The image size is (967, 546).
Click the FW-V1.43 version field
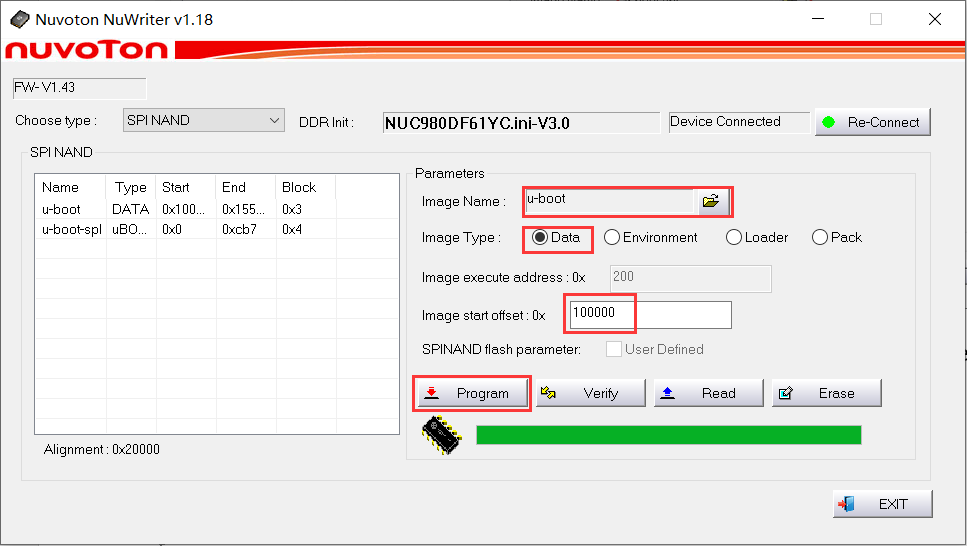[x=80, y=88]
